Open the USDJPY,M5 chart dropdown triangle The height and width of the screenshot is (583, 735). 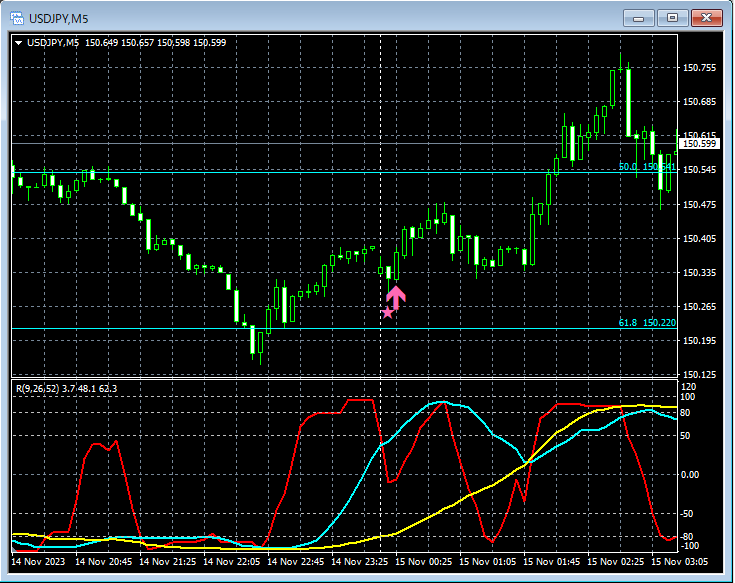(18, 42)
